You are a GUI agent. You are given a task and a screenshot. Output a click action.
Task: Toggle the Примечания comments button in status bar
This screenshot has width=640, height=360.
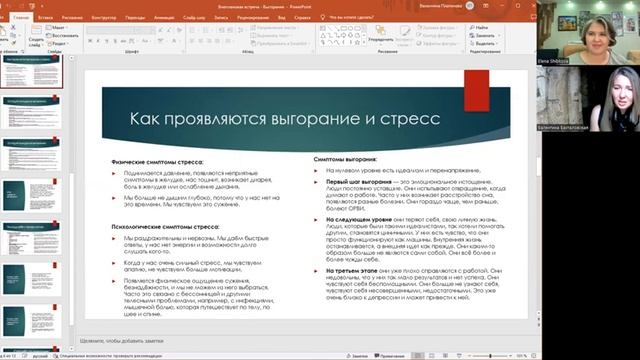click(x=389, y=356)
